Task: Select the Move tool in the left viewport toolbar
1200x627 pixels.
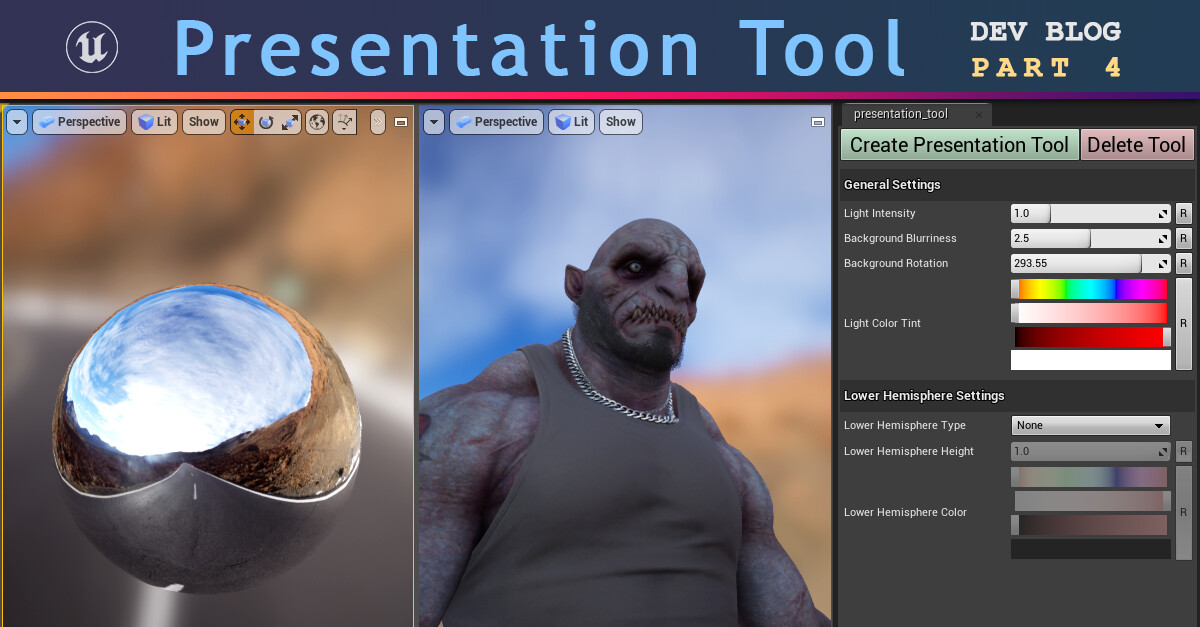Action: tap(243, 122)
